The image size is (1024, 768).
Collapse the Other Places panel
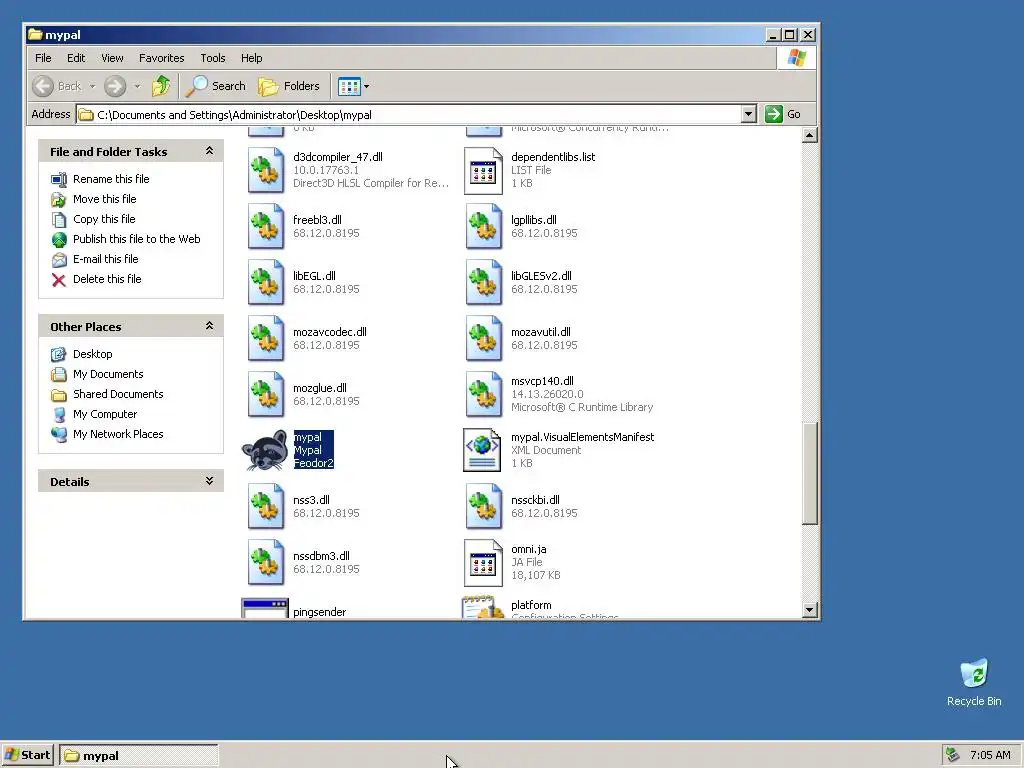pyautogui.click(x=209, y=325)
